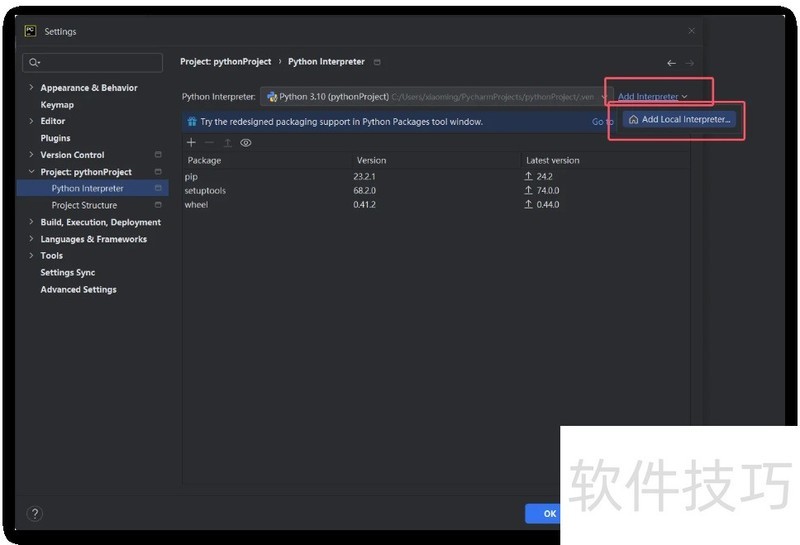The image size is (800, 545).
Task: Open the Add Interpreter link
Action: click(651, 97)
